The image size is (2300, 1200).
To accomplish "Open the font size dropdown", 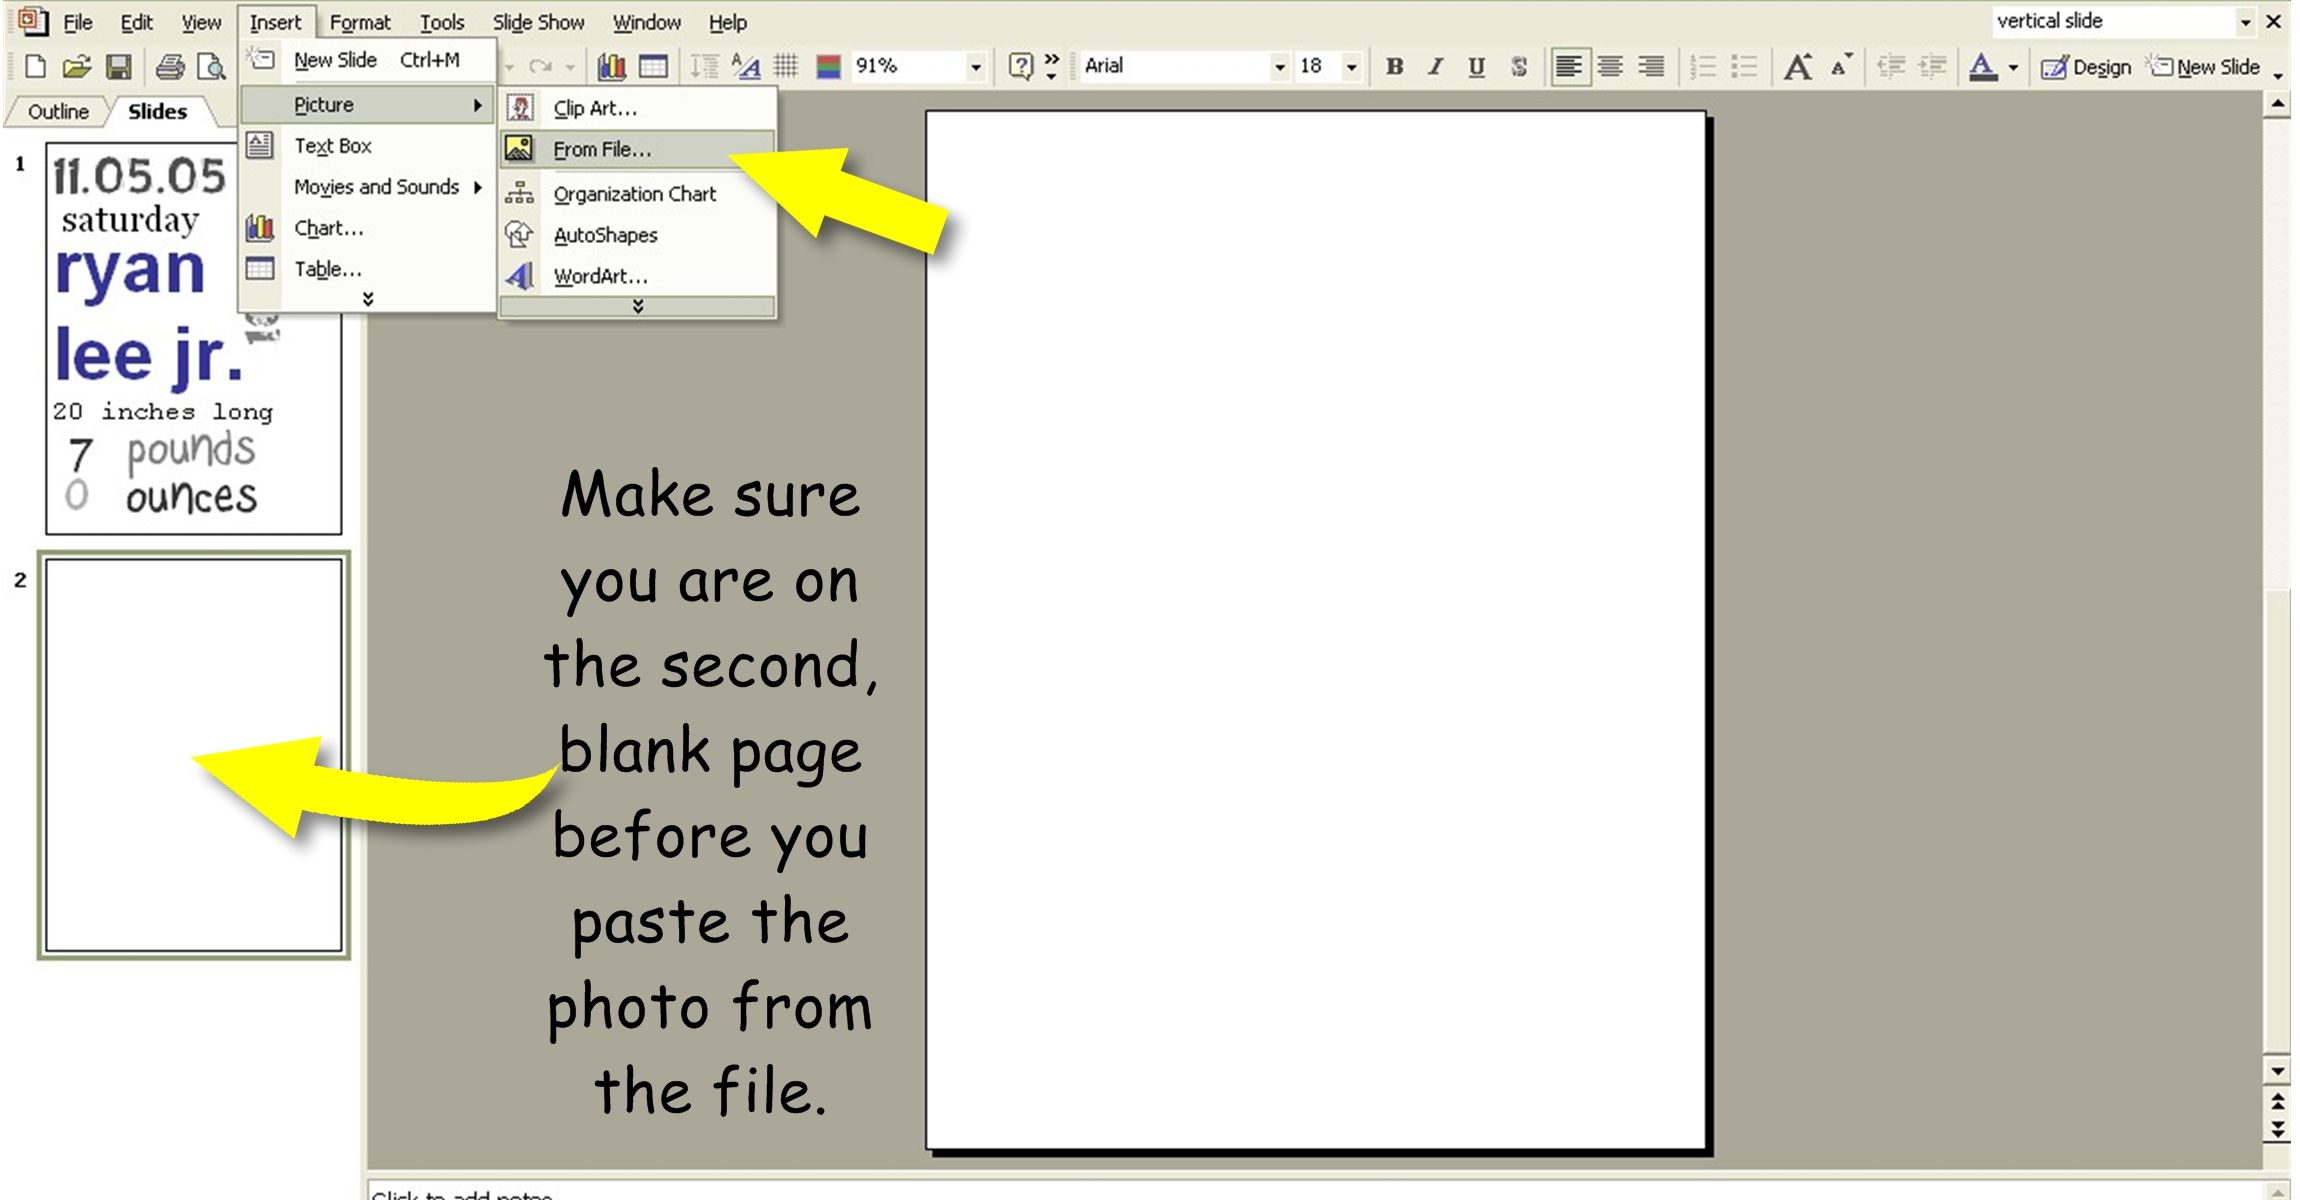I will (x=1351, y=67).
